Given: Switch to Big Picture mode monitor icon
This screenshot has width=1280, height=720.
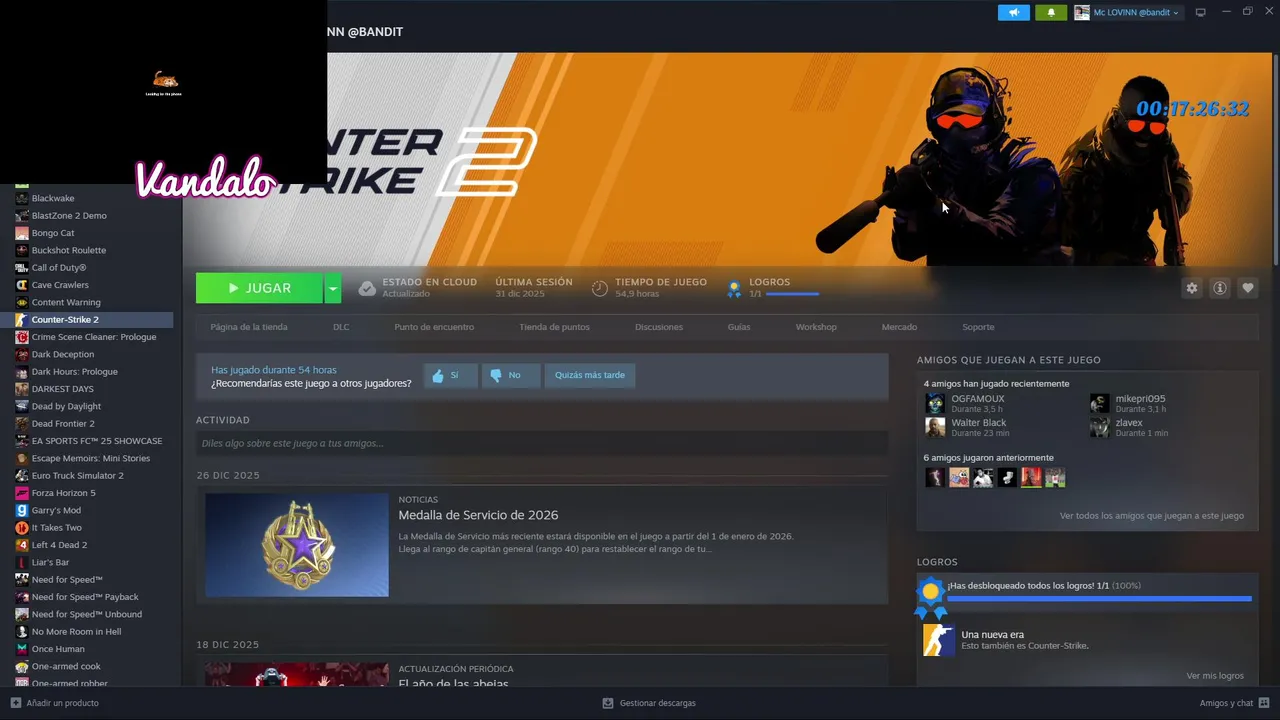Looking at the screenshot, I should tap(1201, 13).
